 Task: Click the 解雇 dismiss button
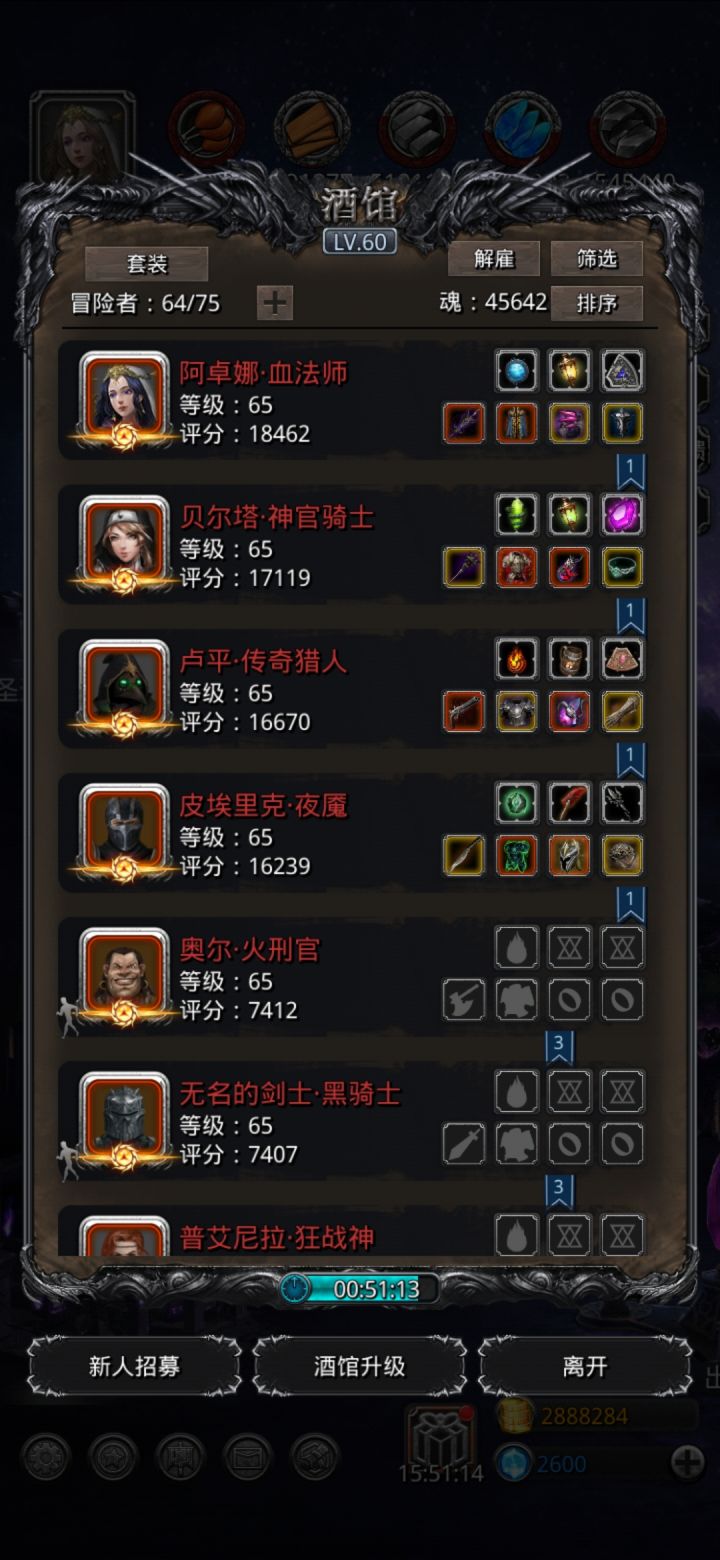(494, 259)
